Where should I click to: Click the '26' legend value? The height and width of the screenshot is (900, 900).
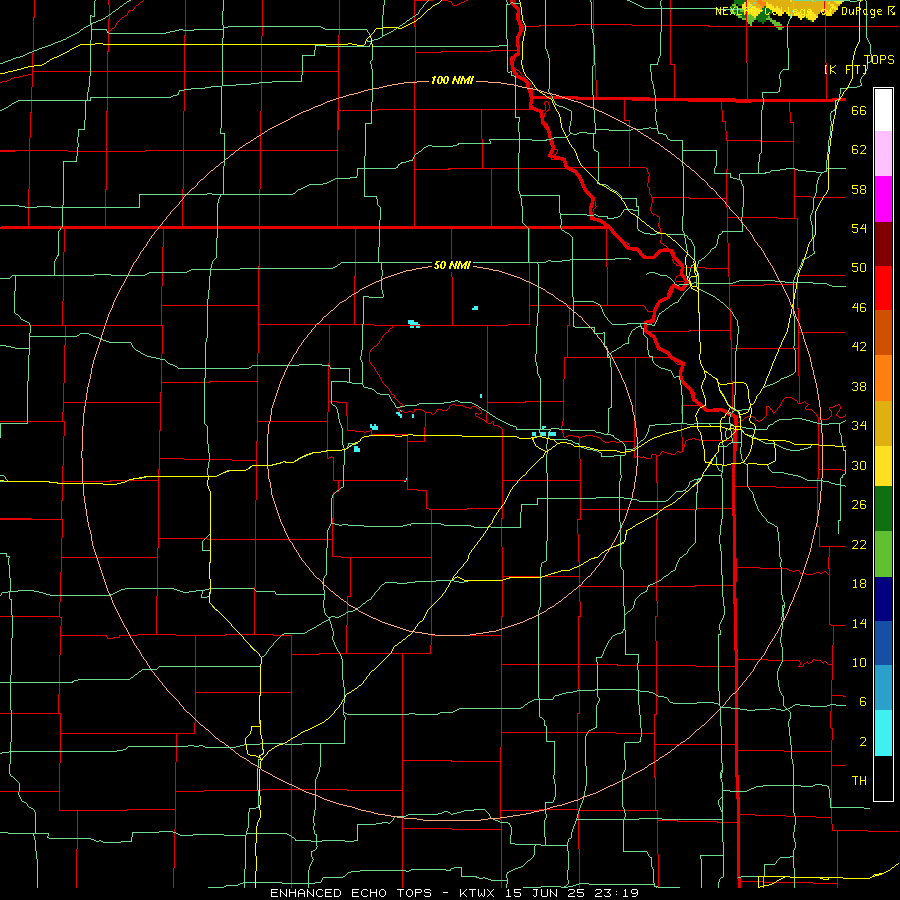(859, 505)
